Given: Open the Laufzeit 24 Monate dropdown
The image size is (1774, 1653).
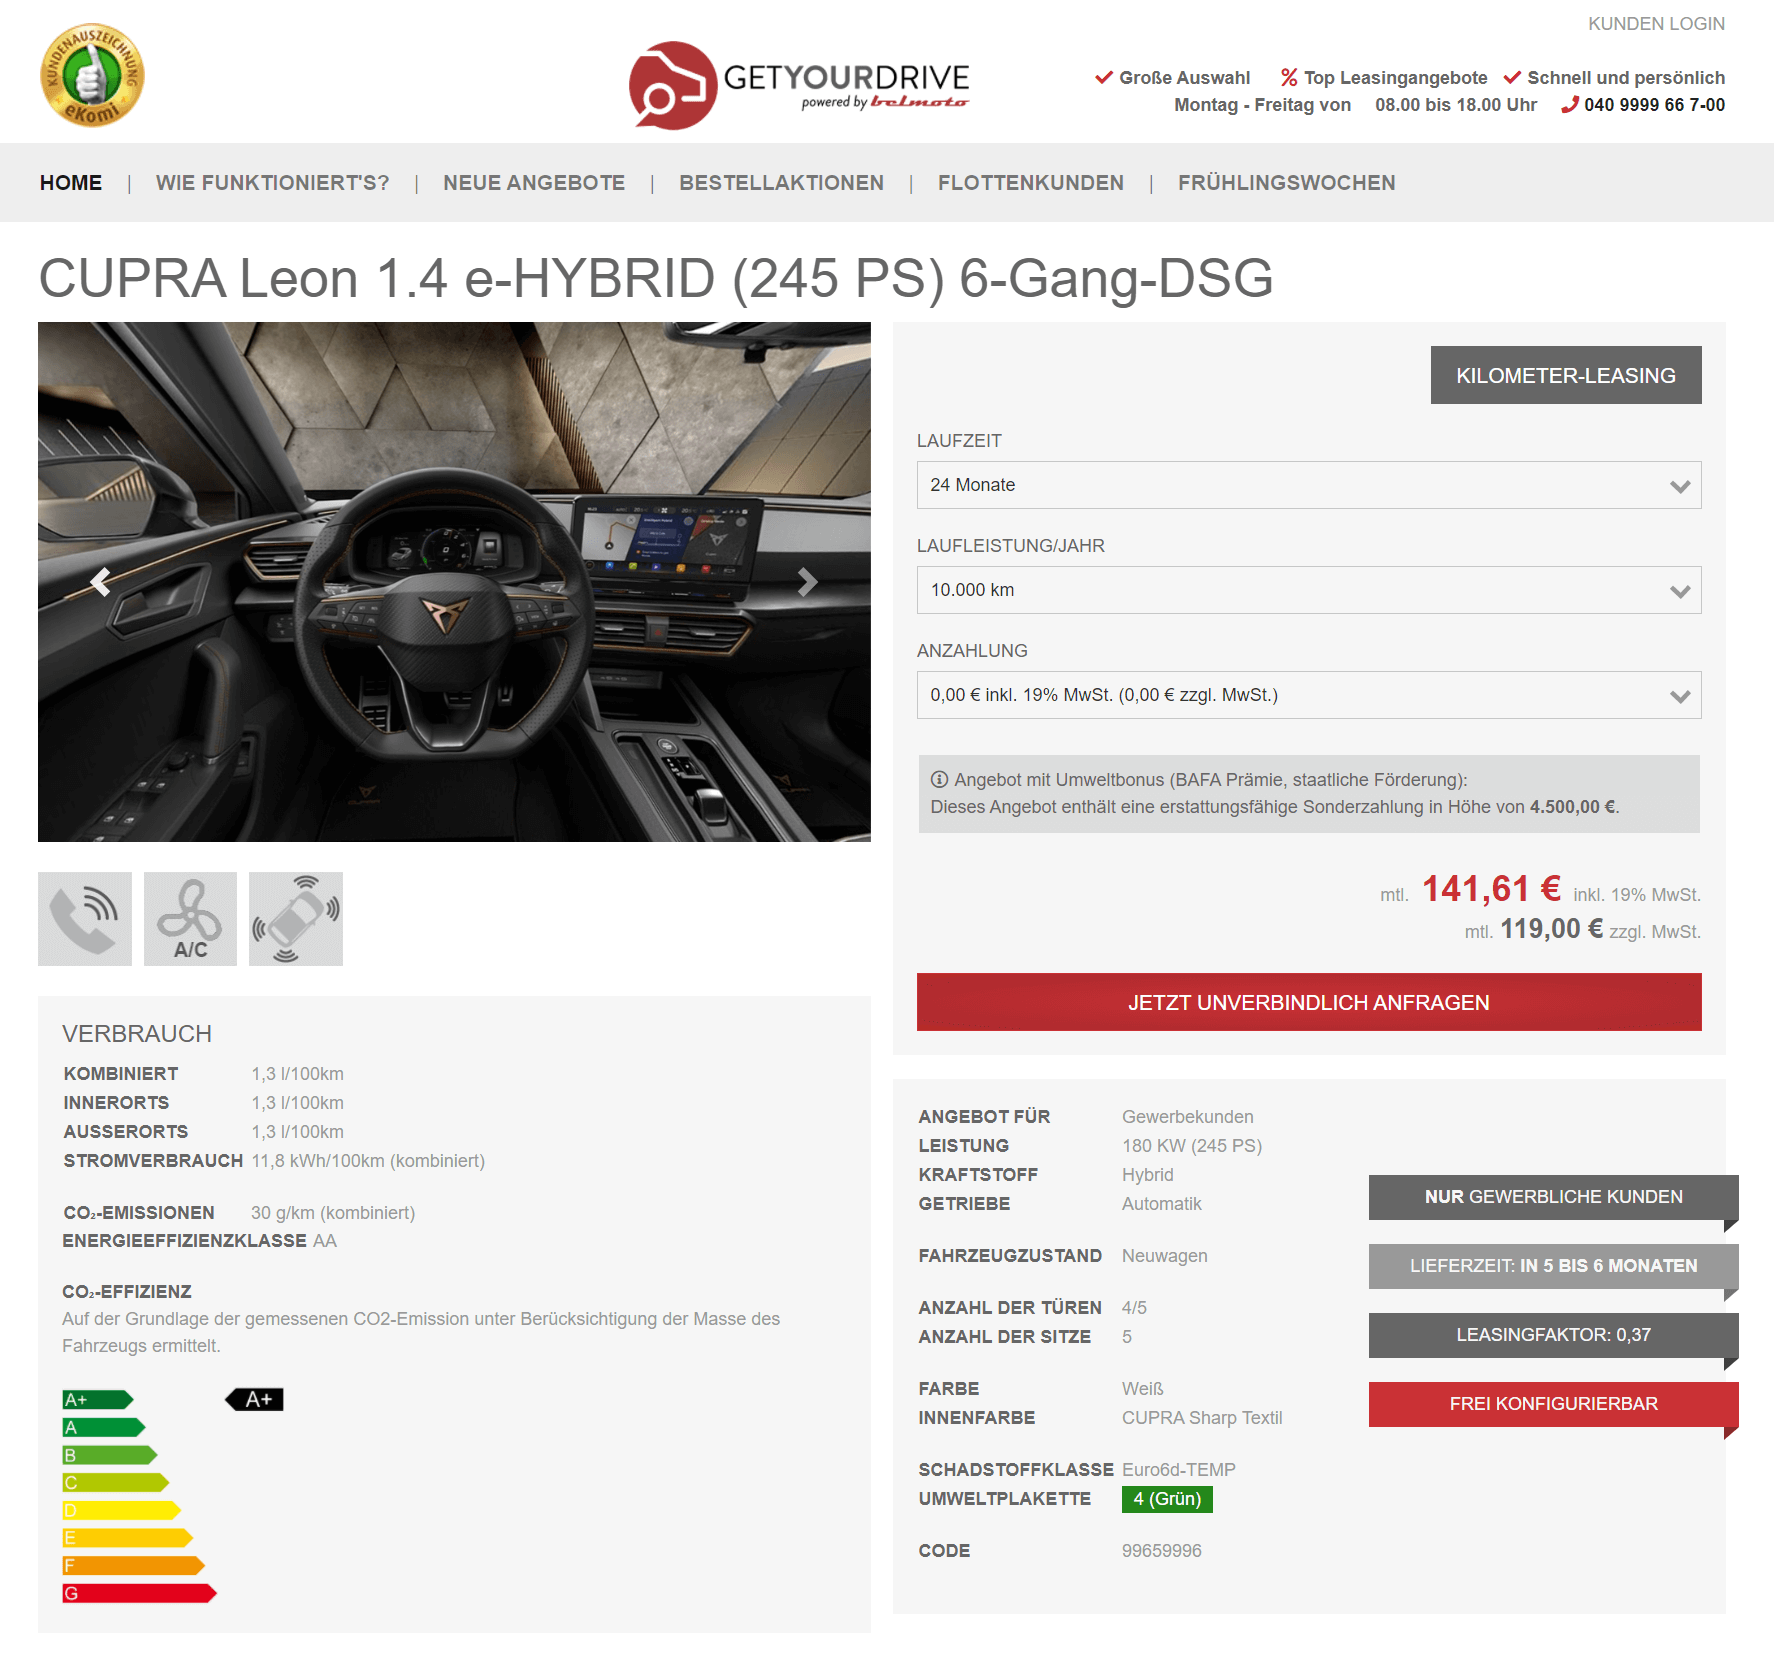Looking at the screenshot, I should pyautogui.click(x=1309, y=485).
